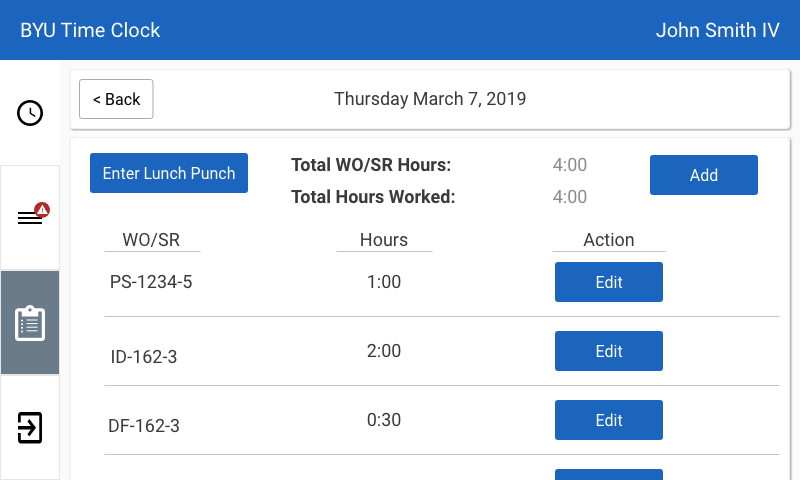Click the Total Hours Worked value
The height and width of the screenshot is (480, 800).
570,197
